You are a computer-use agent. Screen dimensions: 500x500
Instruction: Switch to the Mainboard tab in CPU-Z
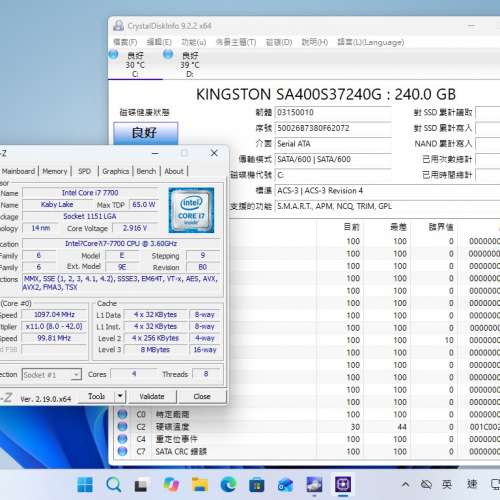click(x=18, y=171)
